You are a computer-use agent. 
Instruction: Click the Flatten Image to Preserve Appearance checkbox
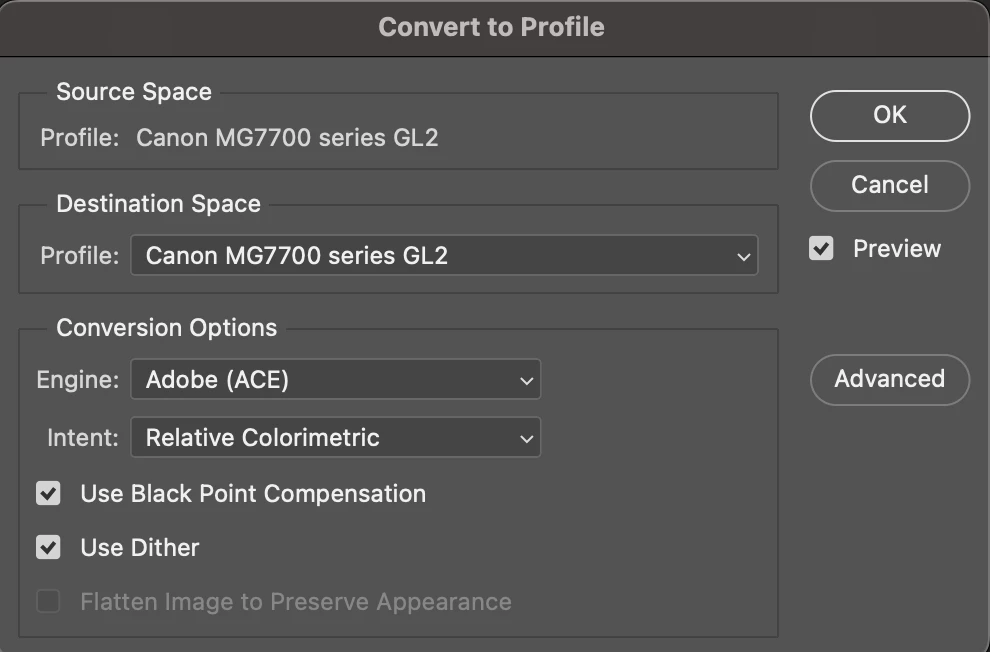pyautogui.click(x=48, y=601)
